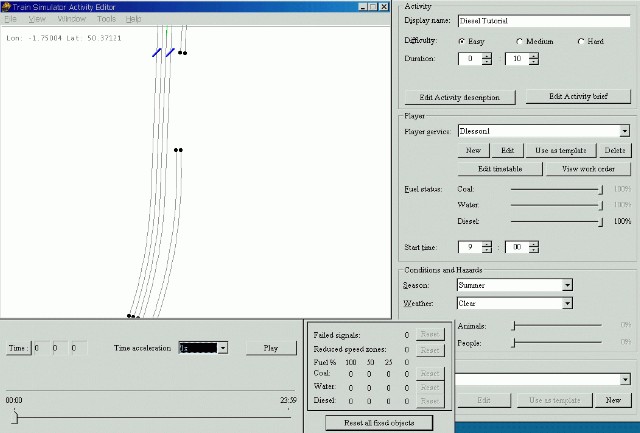640x433 pixels.
Task: Expand the Player service dropdown
Action: click(x=624, y=130)
